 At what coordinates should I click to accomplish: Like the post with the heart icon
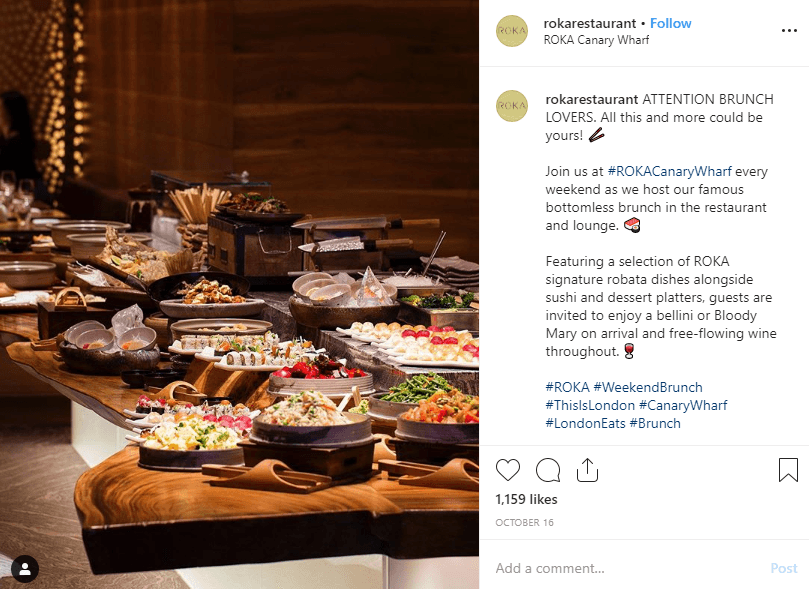coord(508,470)
